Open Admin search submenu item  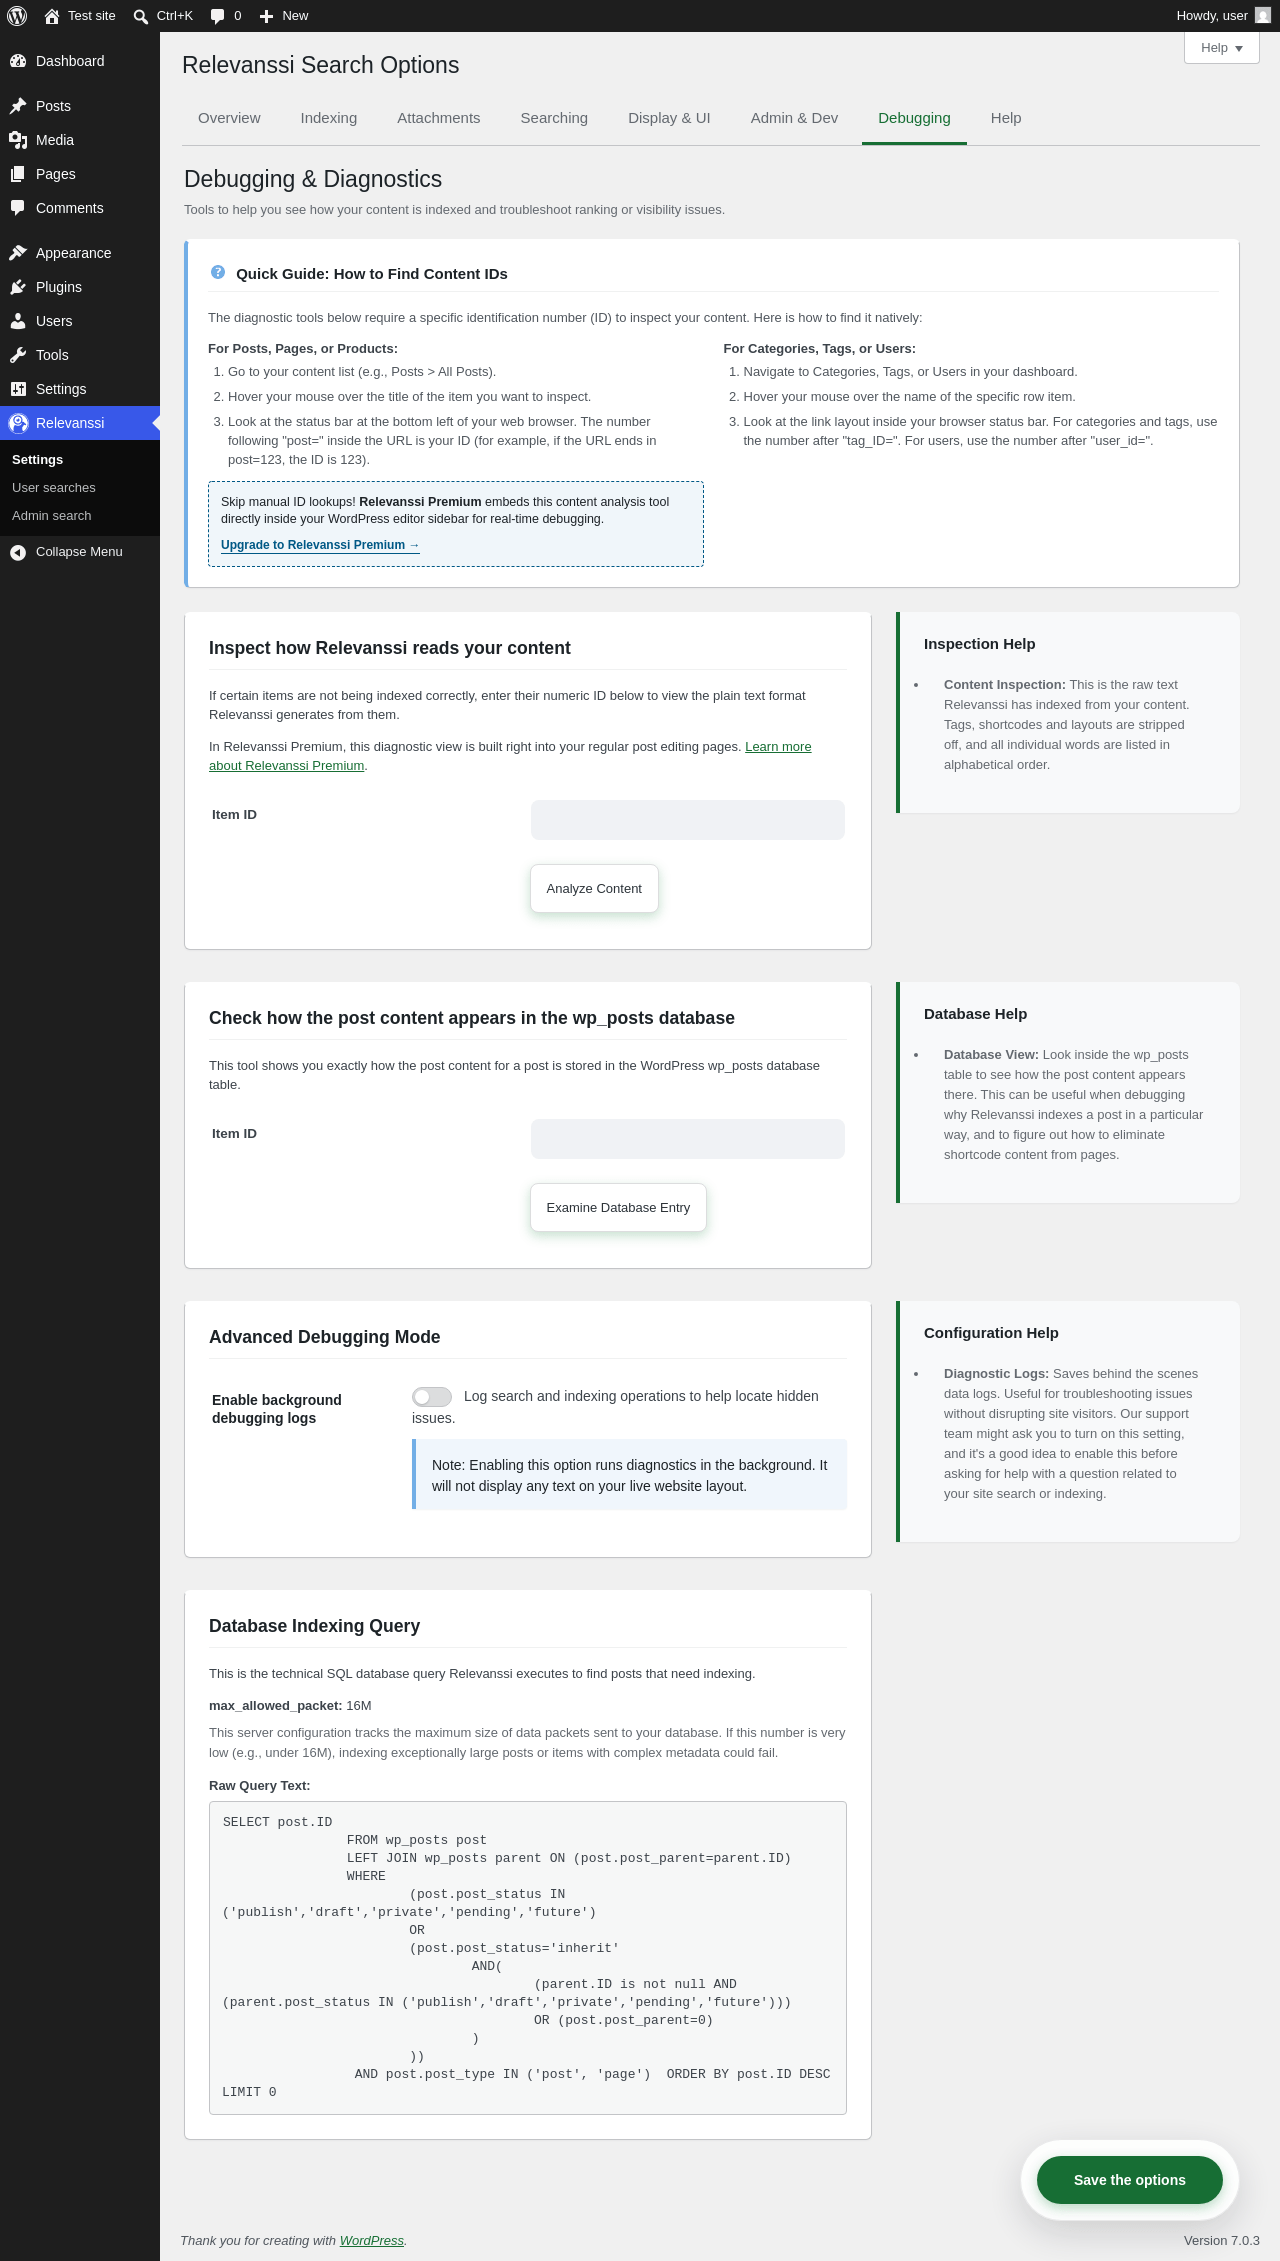(x=52, y=516)
